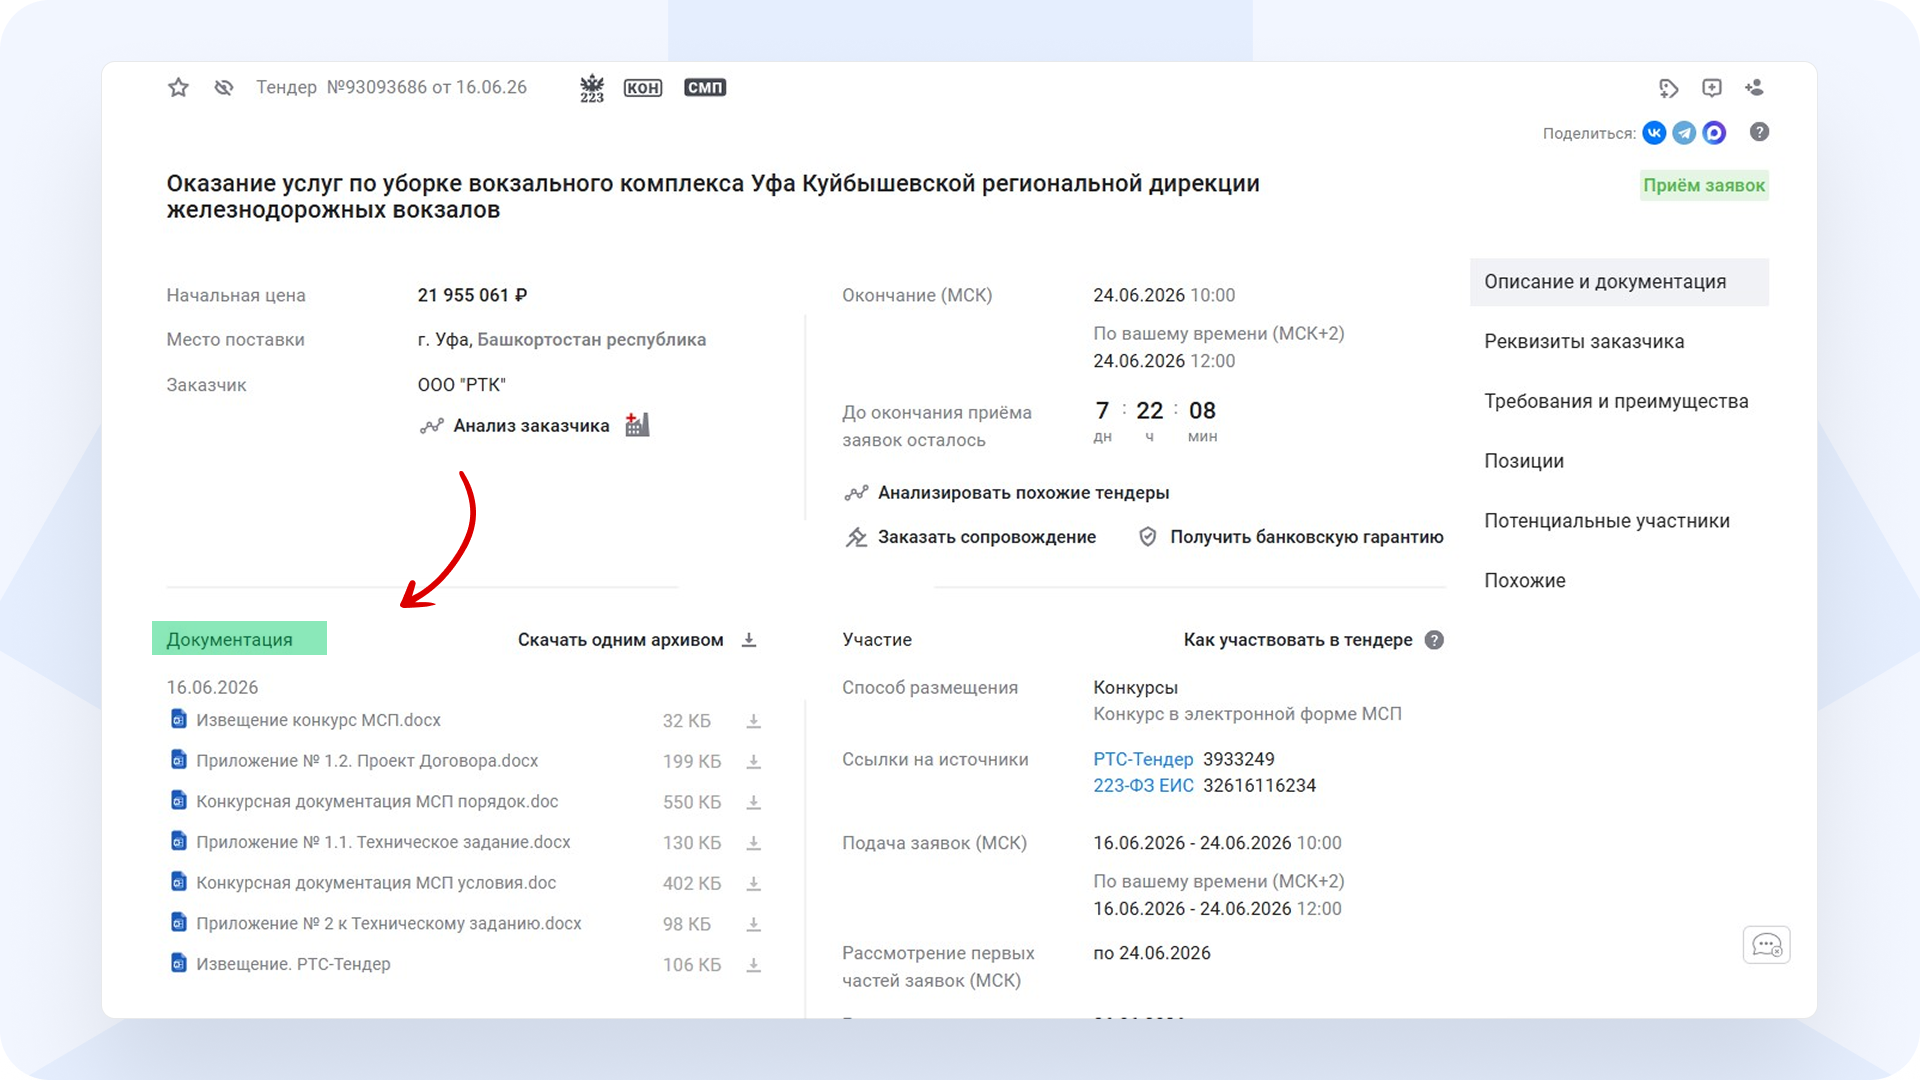This screenshot has height=1080, width=1920.
Task: Download Приложение № 1.1. Техническое задание.docx
Action: (x=754, y=843)
